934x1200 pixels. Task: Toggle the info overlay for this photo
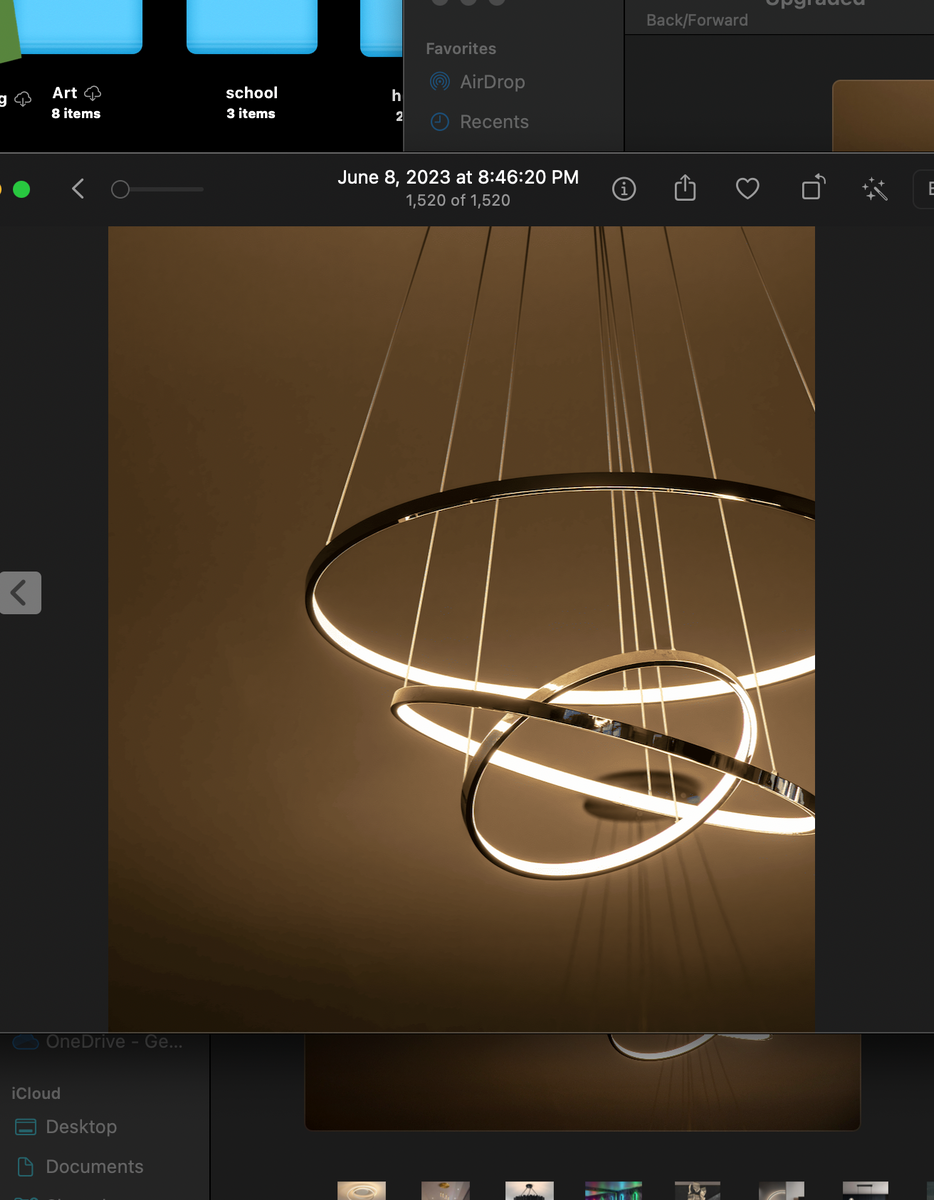623,188
